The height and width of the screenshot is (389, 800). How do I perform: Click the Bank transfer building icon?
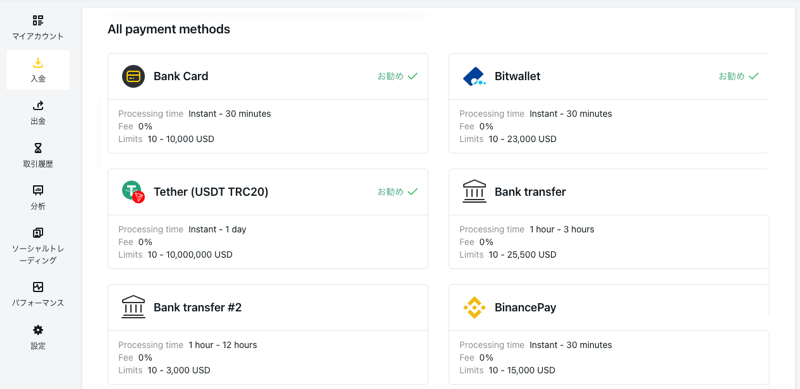point(474,192)
